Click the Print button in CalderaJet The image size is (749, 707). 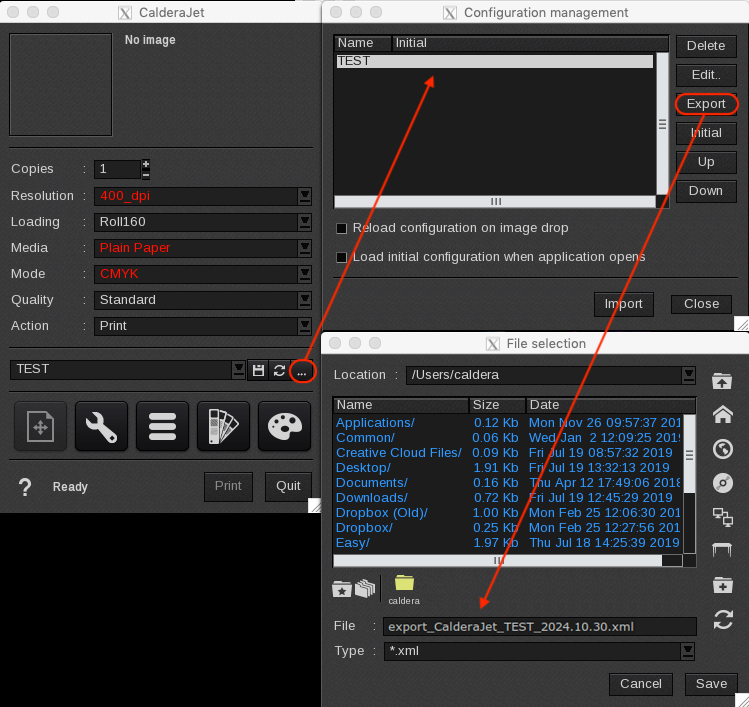pos(228,487)
